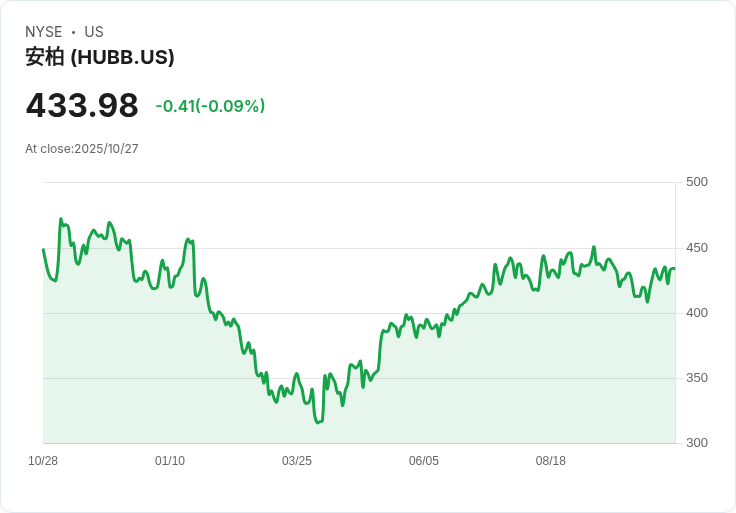Select the At close 2025/10/27 text
The width and height of the screenshot is (736, 513).
[x=82, y=149]
